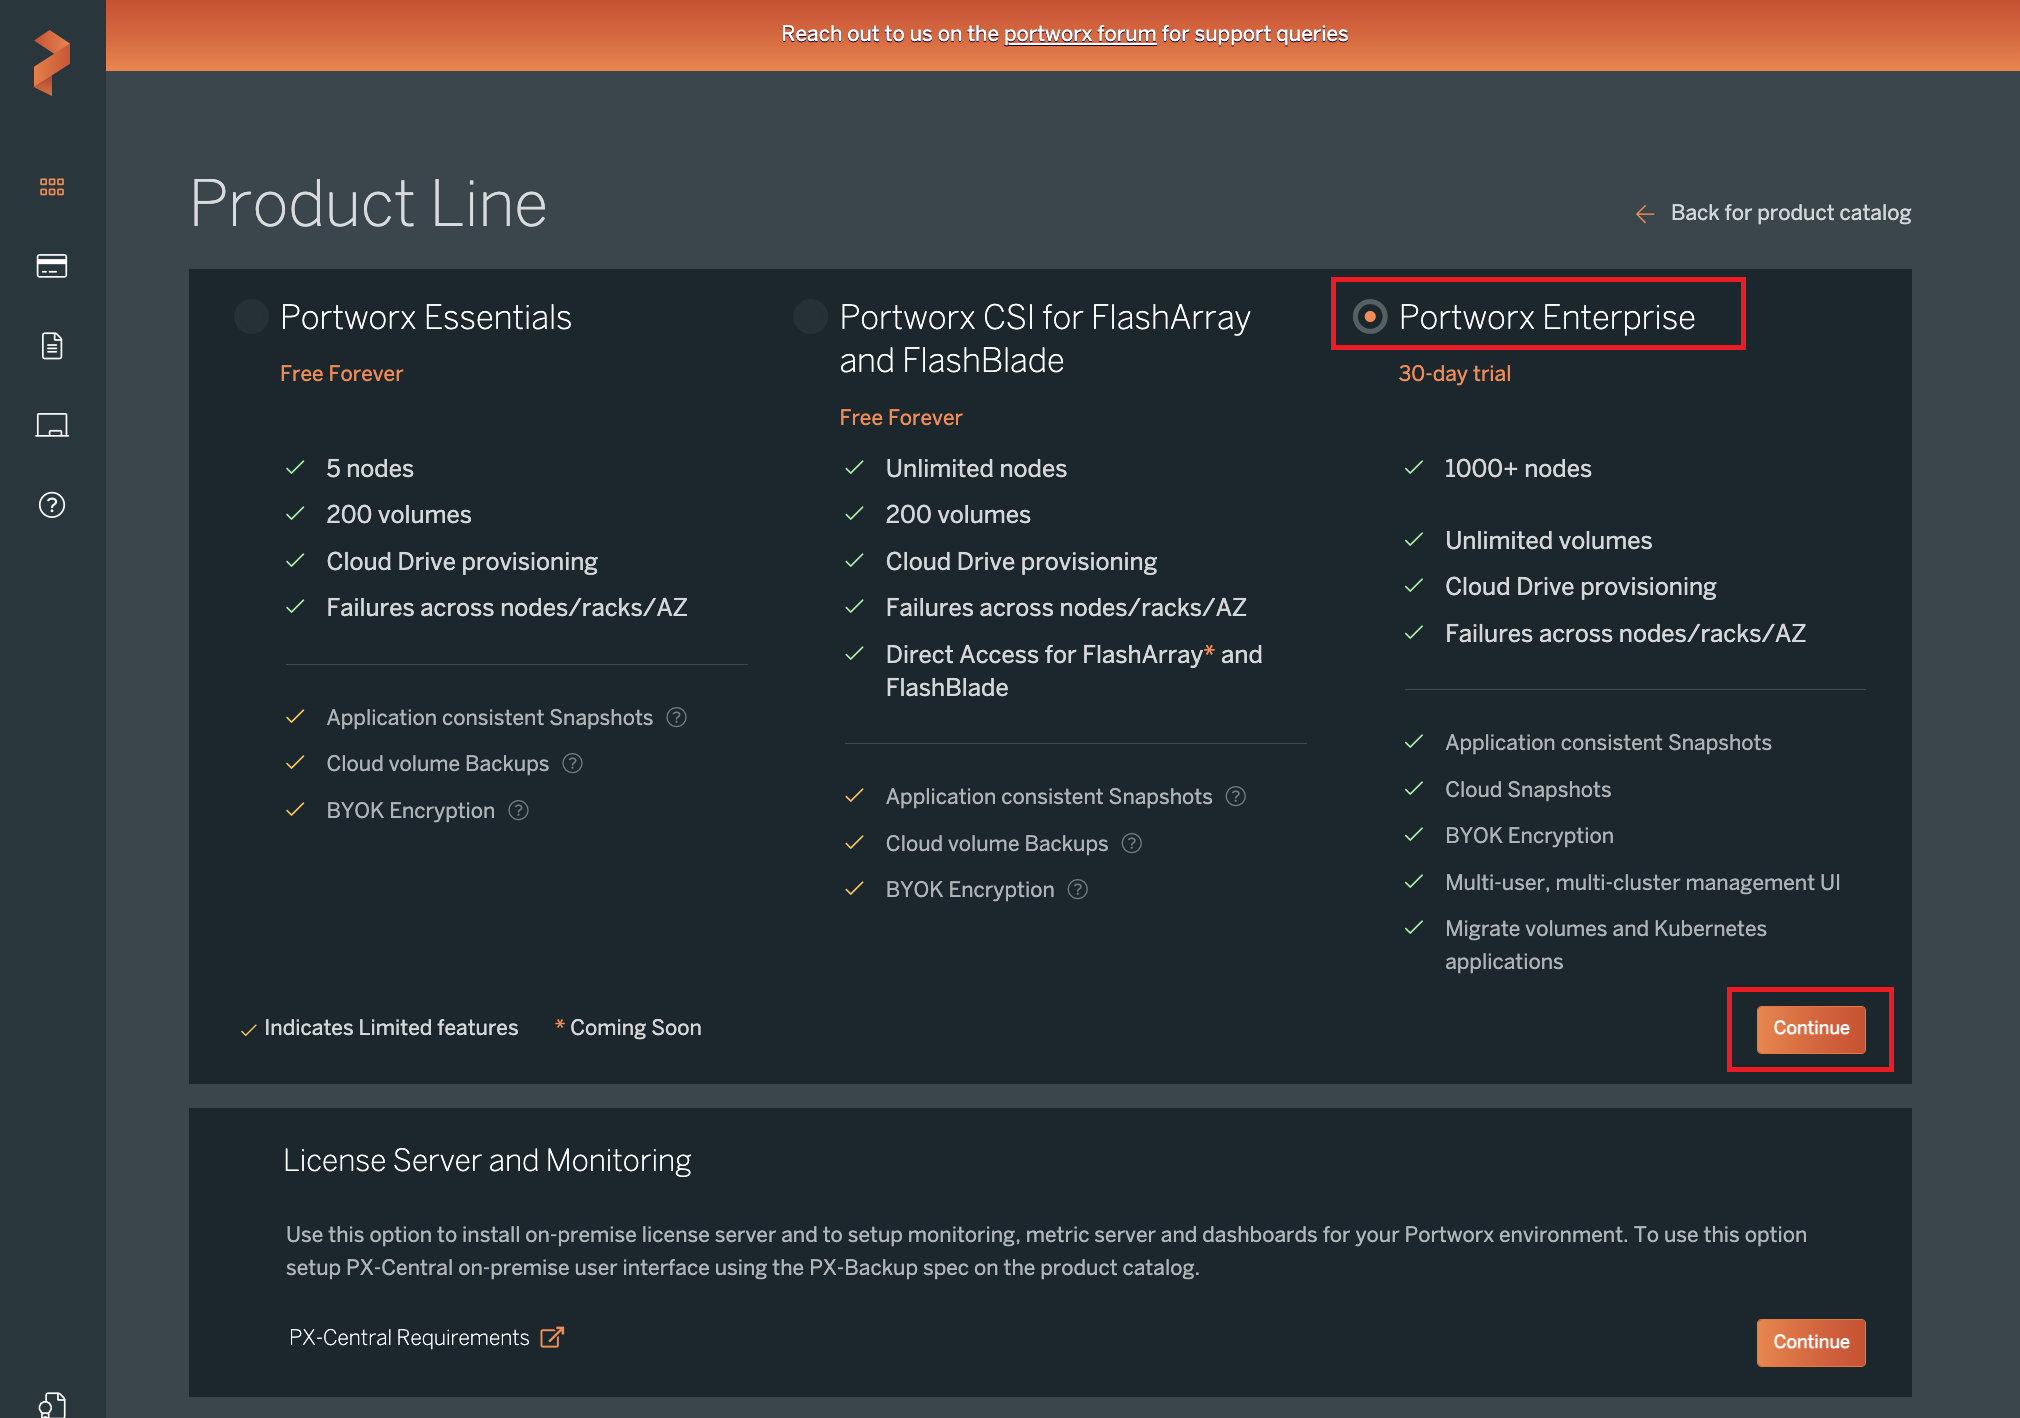Click Continue in License Server and Monitoring

[1811, 1342]
